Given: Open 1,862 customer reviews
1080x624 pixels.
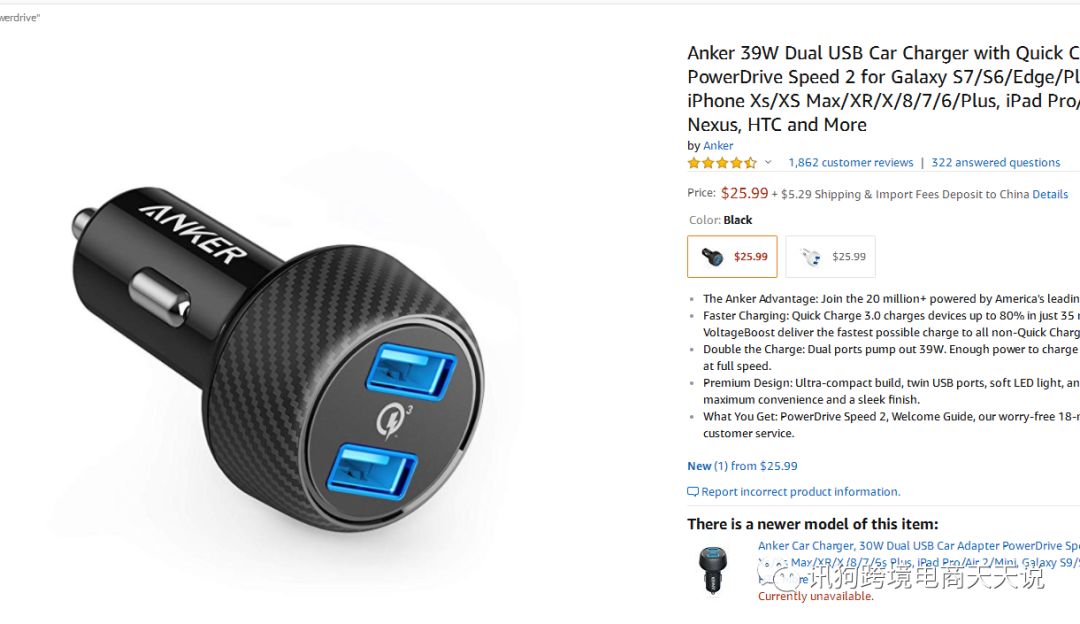Looking at the screenshot, I should 851,163.
